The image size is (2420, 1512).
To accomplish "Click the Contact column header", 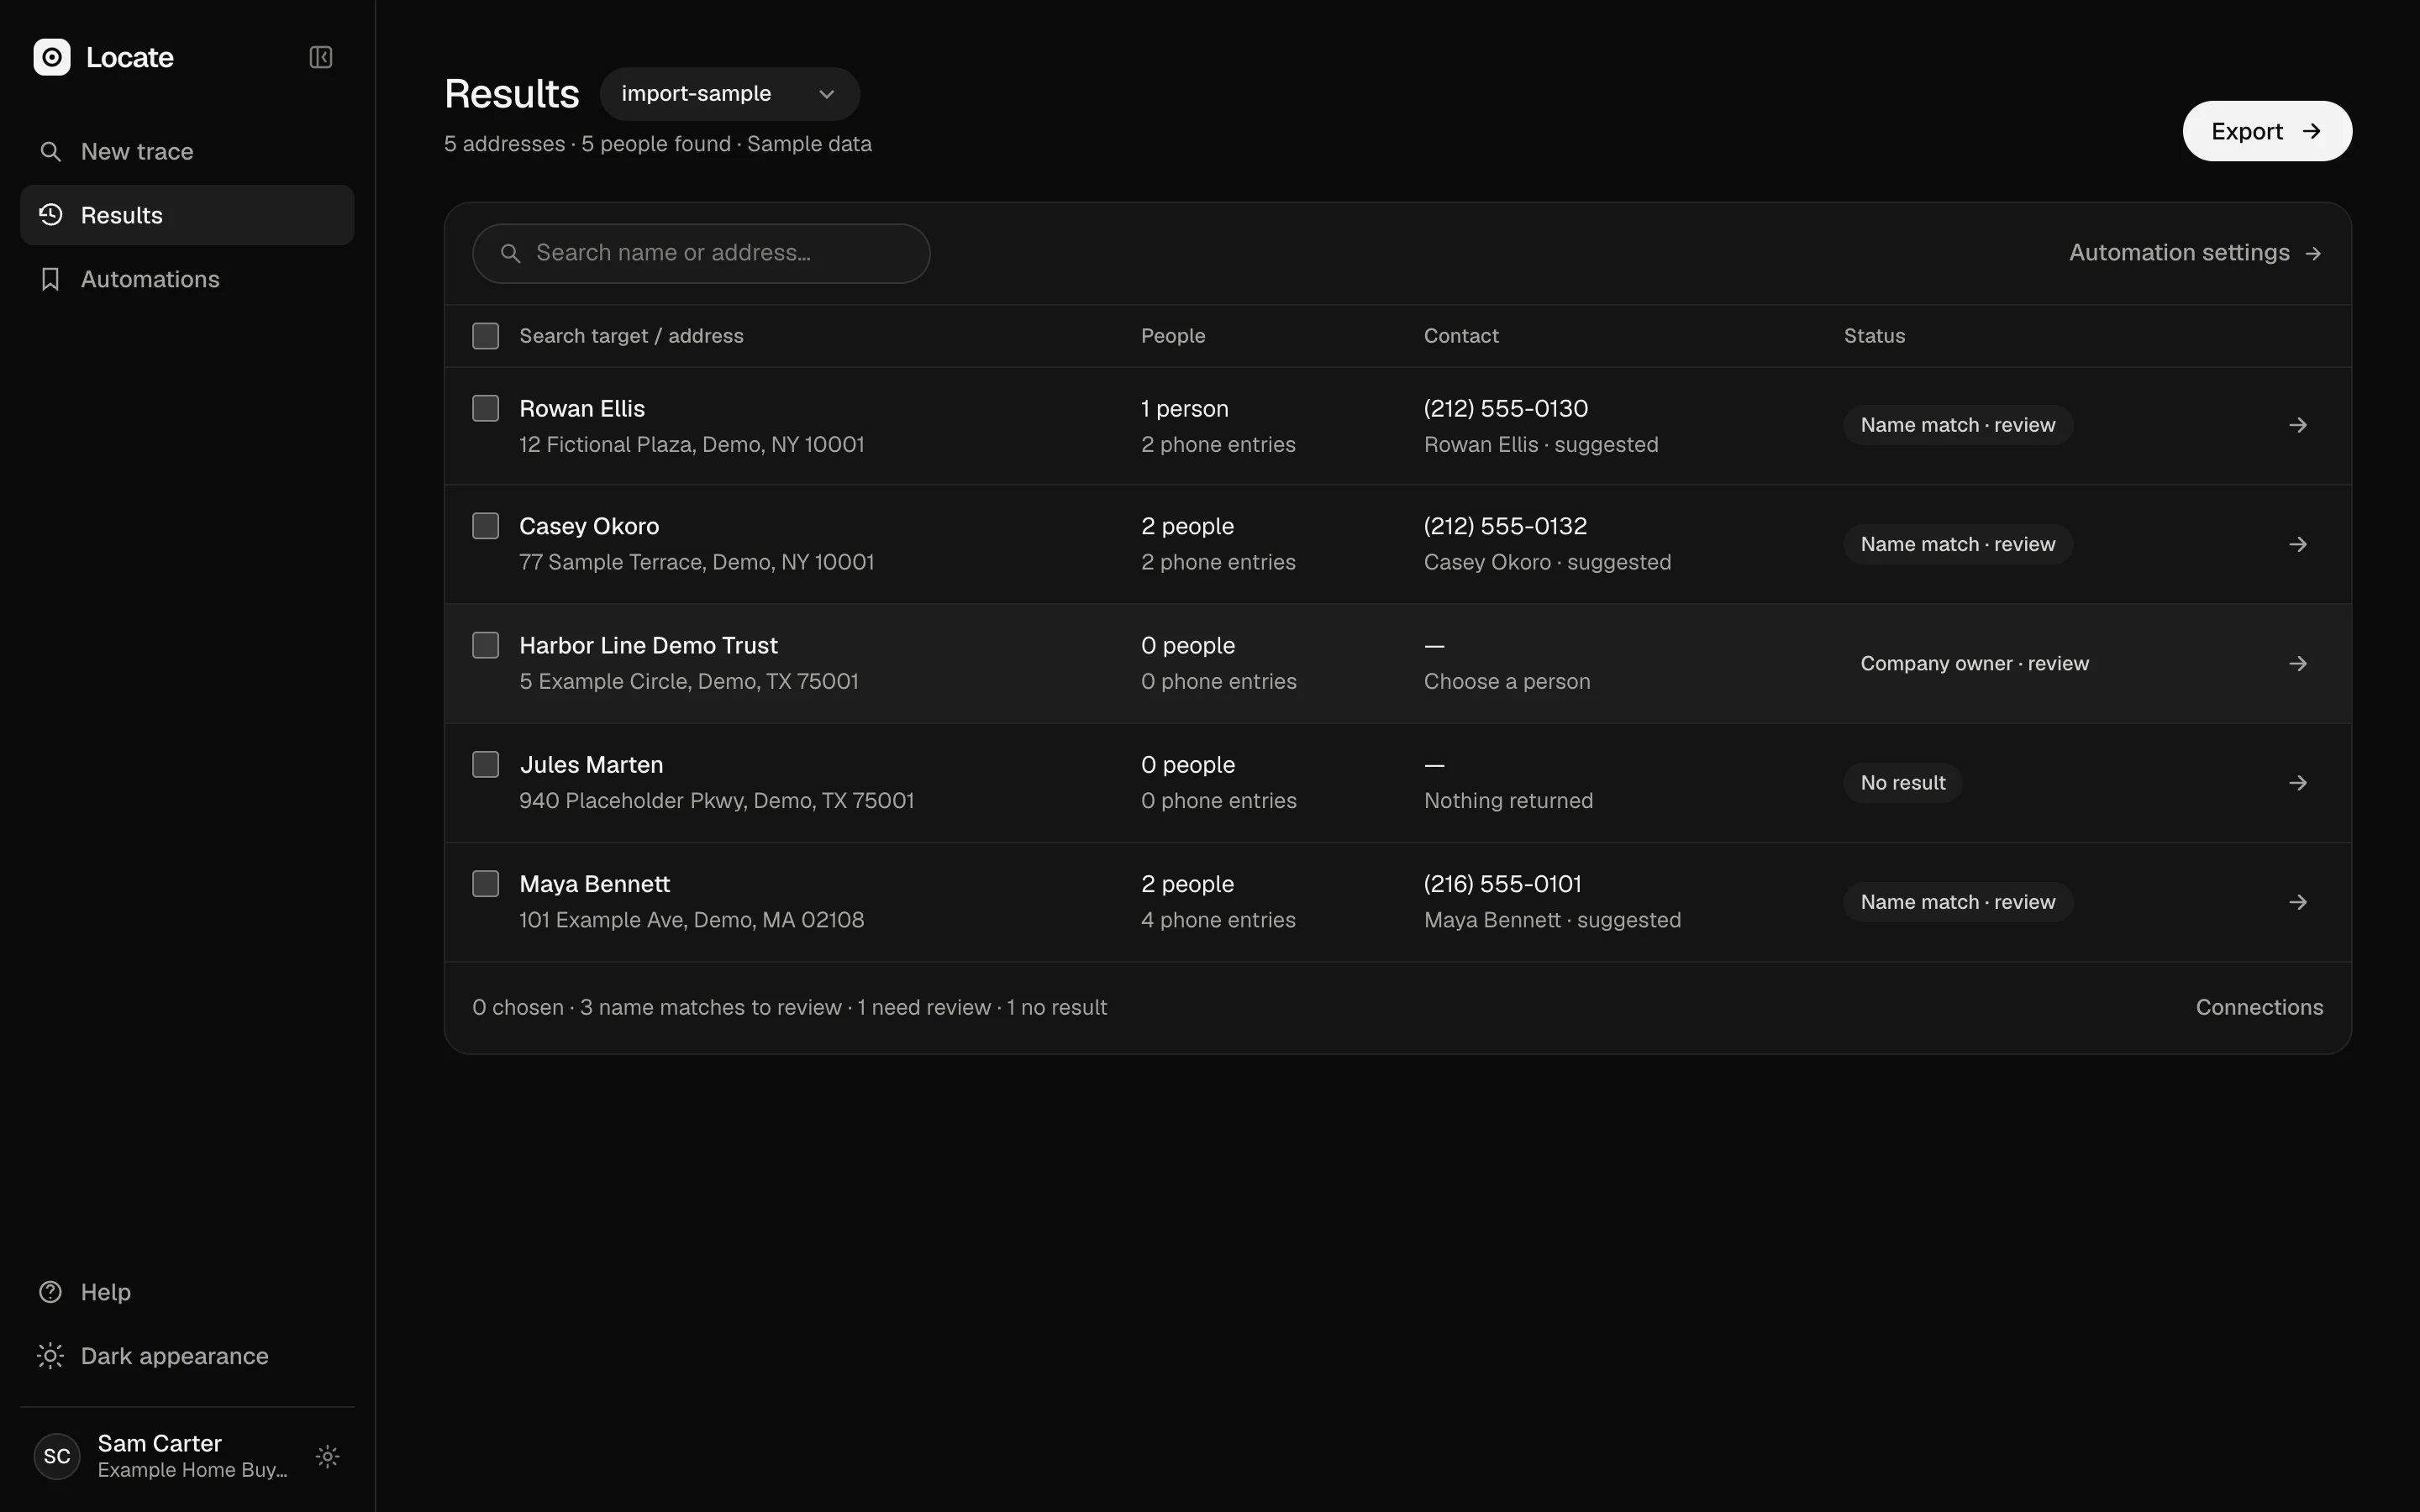I will coord(1461,336).
